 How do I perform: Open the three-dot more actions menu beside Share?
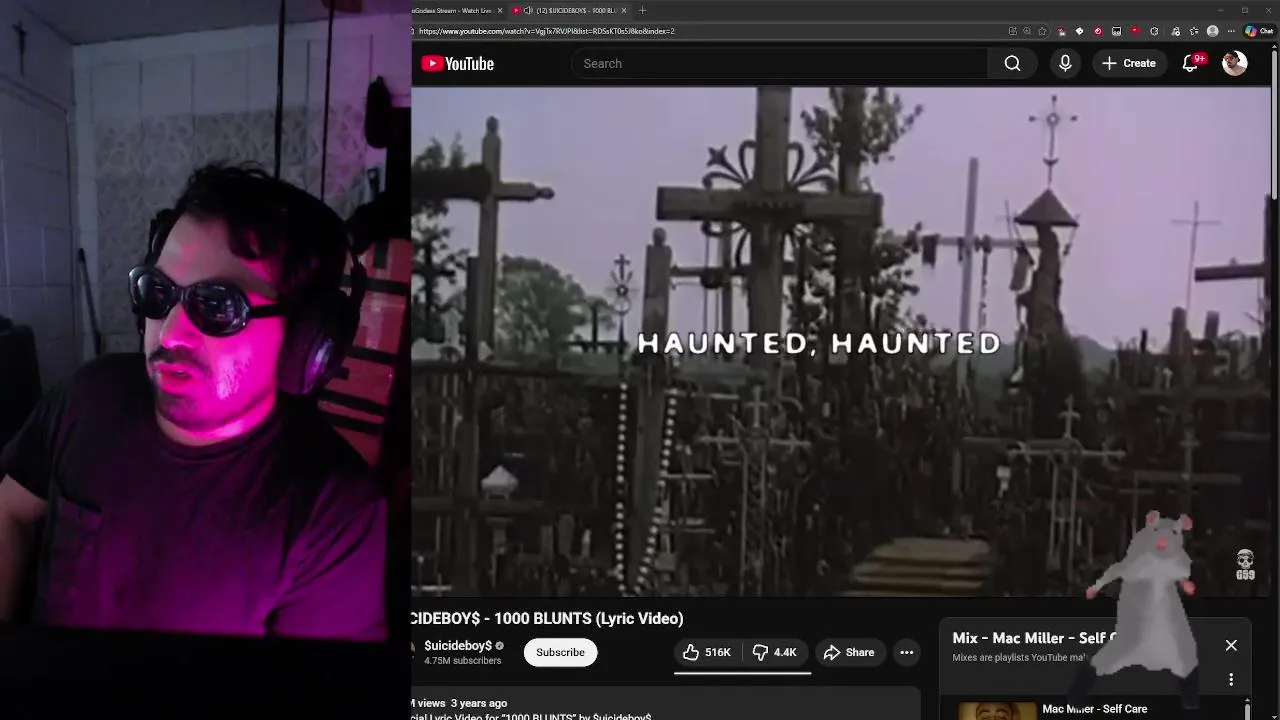point(907,652)
